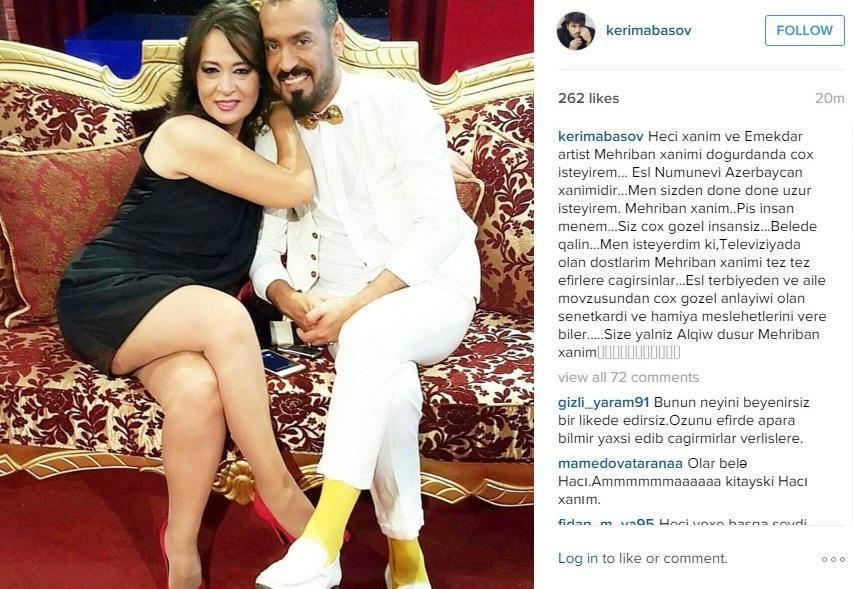Click the FOLLOW button
853x589 pixels.
coord(804,30)
